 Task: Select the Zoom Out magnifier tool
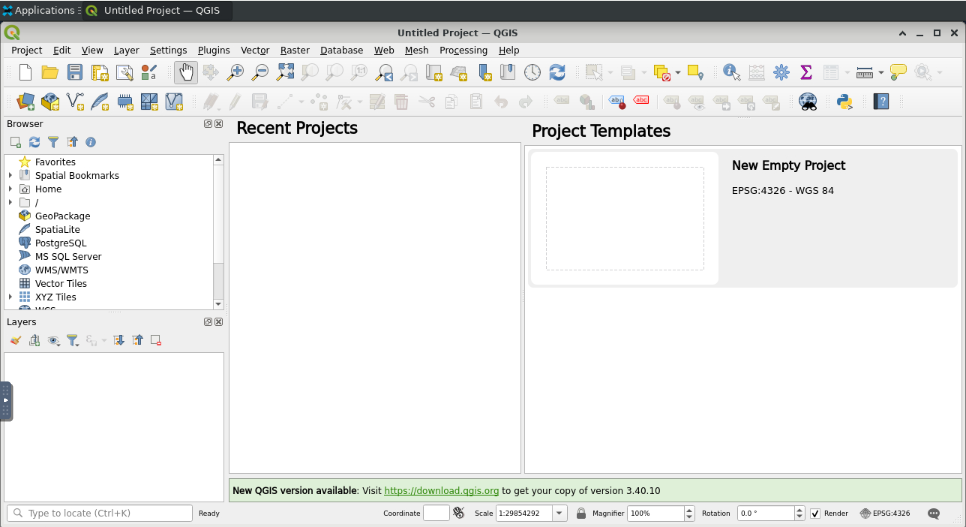coord(261,73)
